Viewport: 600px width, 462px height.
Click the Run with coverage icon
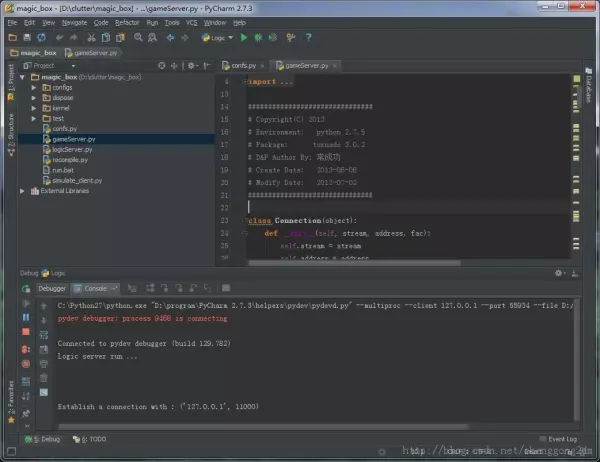coord(273,38)
